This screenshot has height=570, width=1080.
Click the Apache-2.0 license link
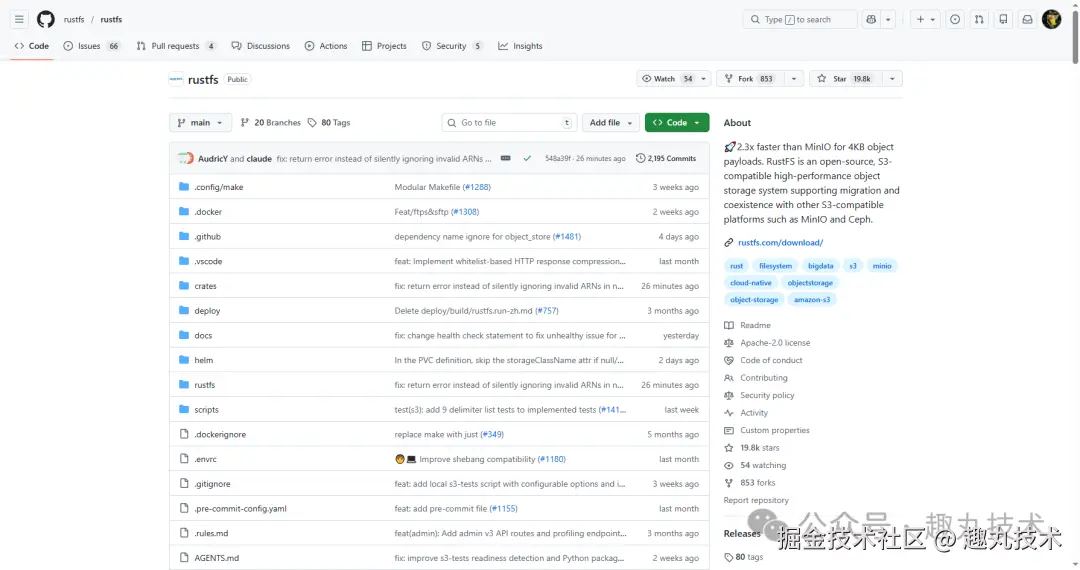tap(775, 342)
